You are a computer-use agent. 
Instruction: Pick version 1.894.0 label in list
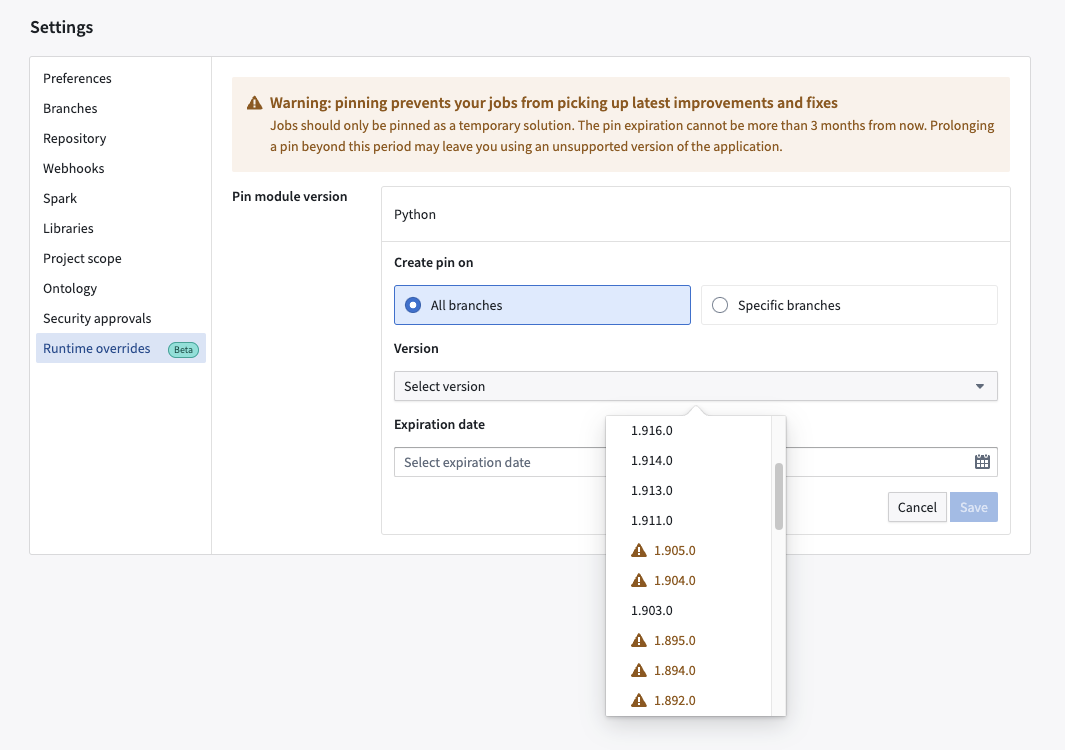[x=674, y=670]
